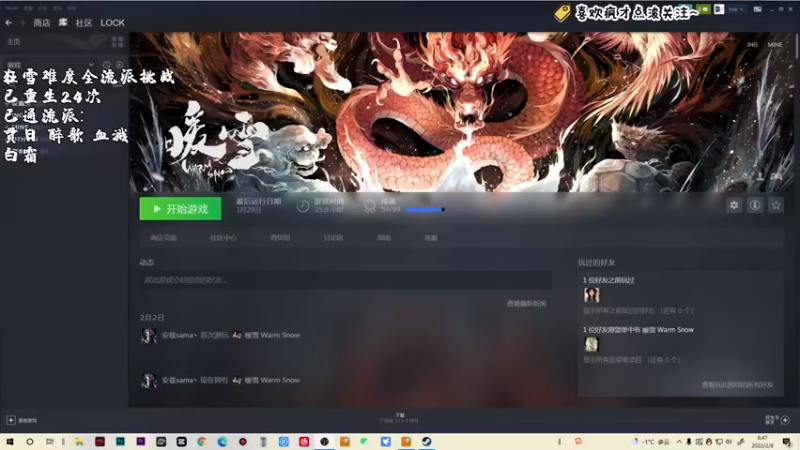The image size is (800, 450).
Task: Expand hidden system tray icons chevron
Action: (x=679, y=442)
